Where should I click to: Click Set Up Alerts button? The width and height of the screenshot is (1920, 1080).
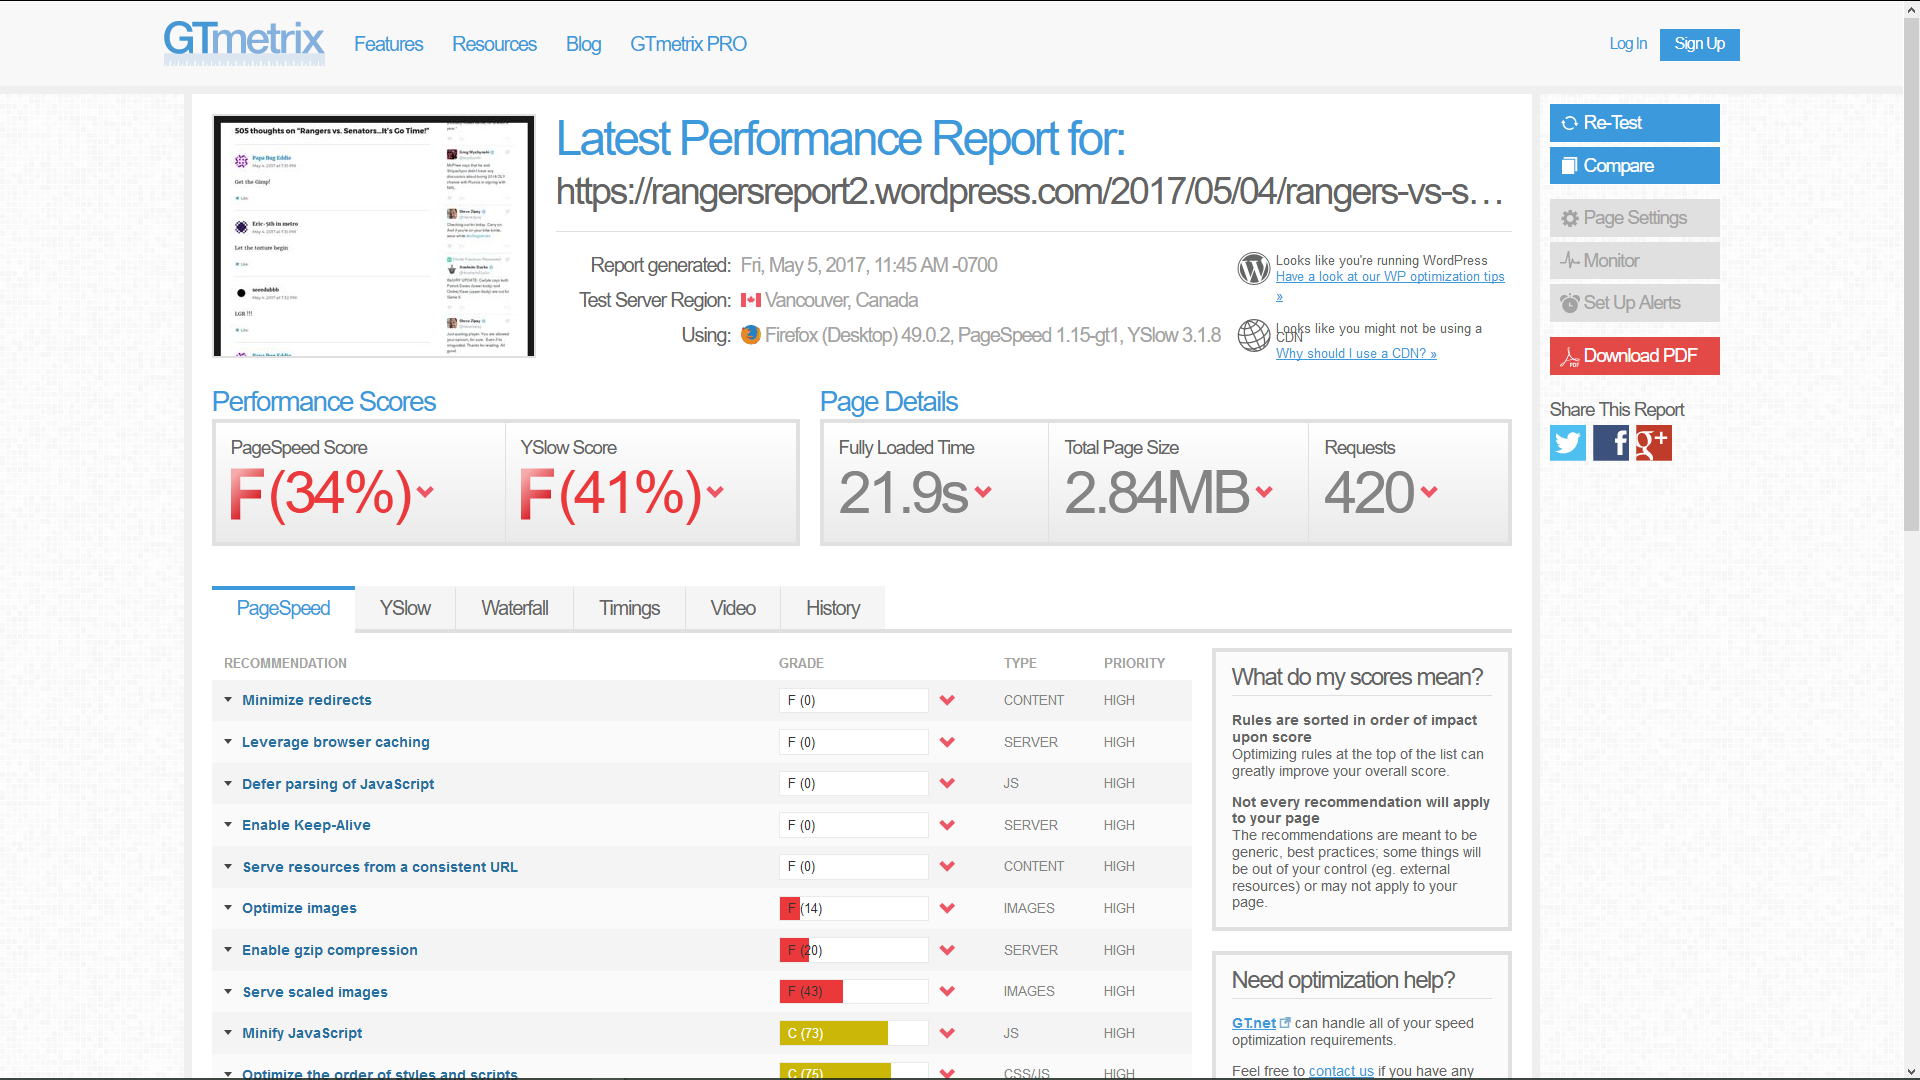[1635, 303]
